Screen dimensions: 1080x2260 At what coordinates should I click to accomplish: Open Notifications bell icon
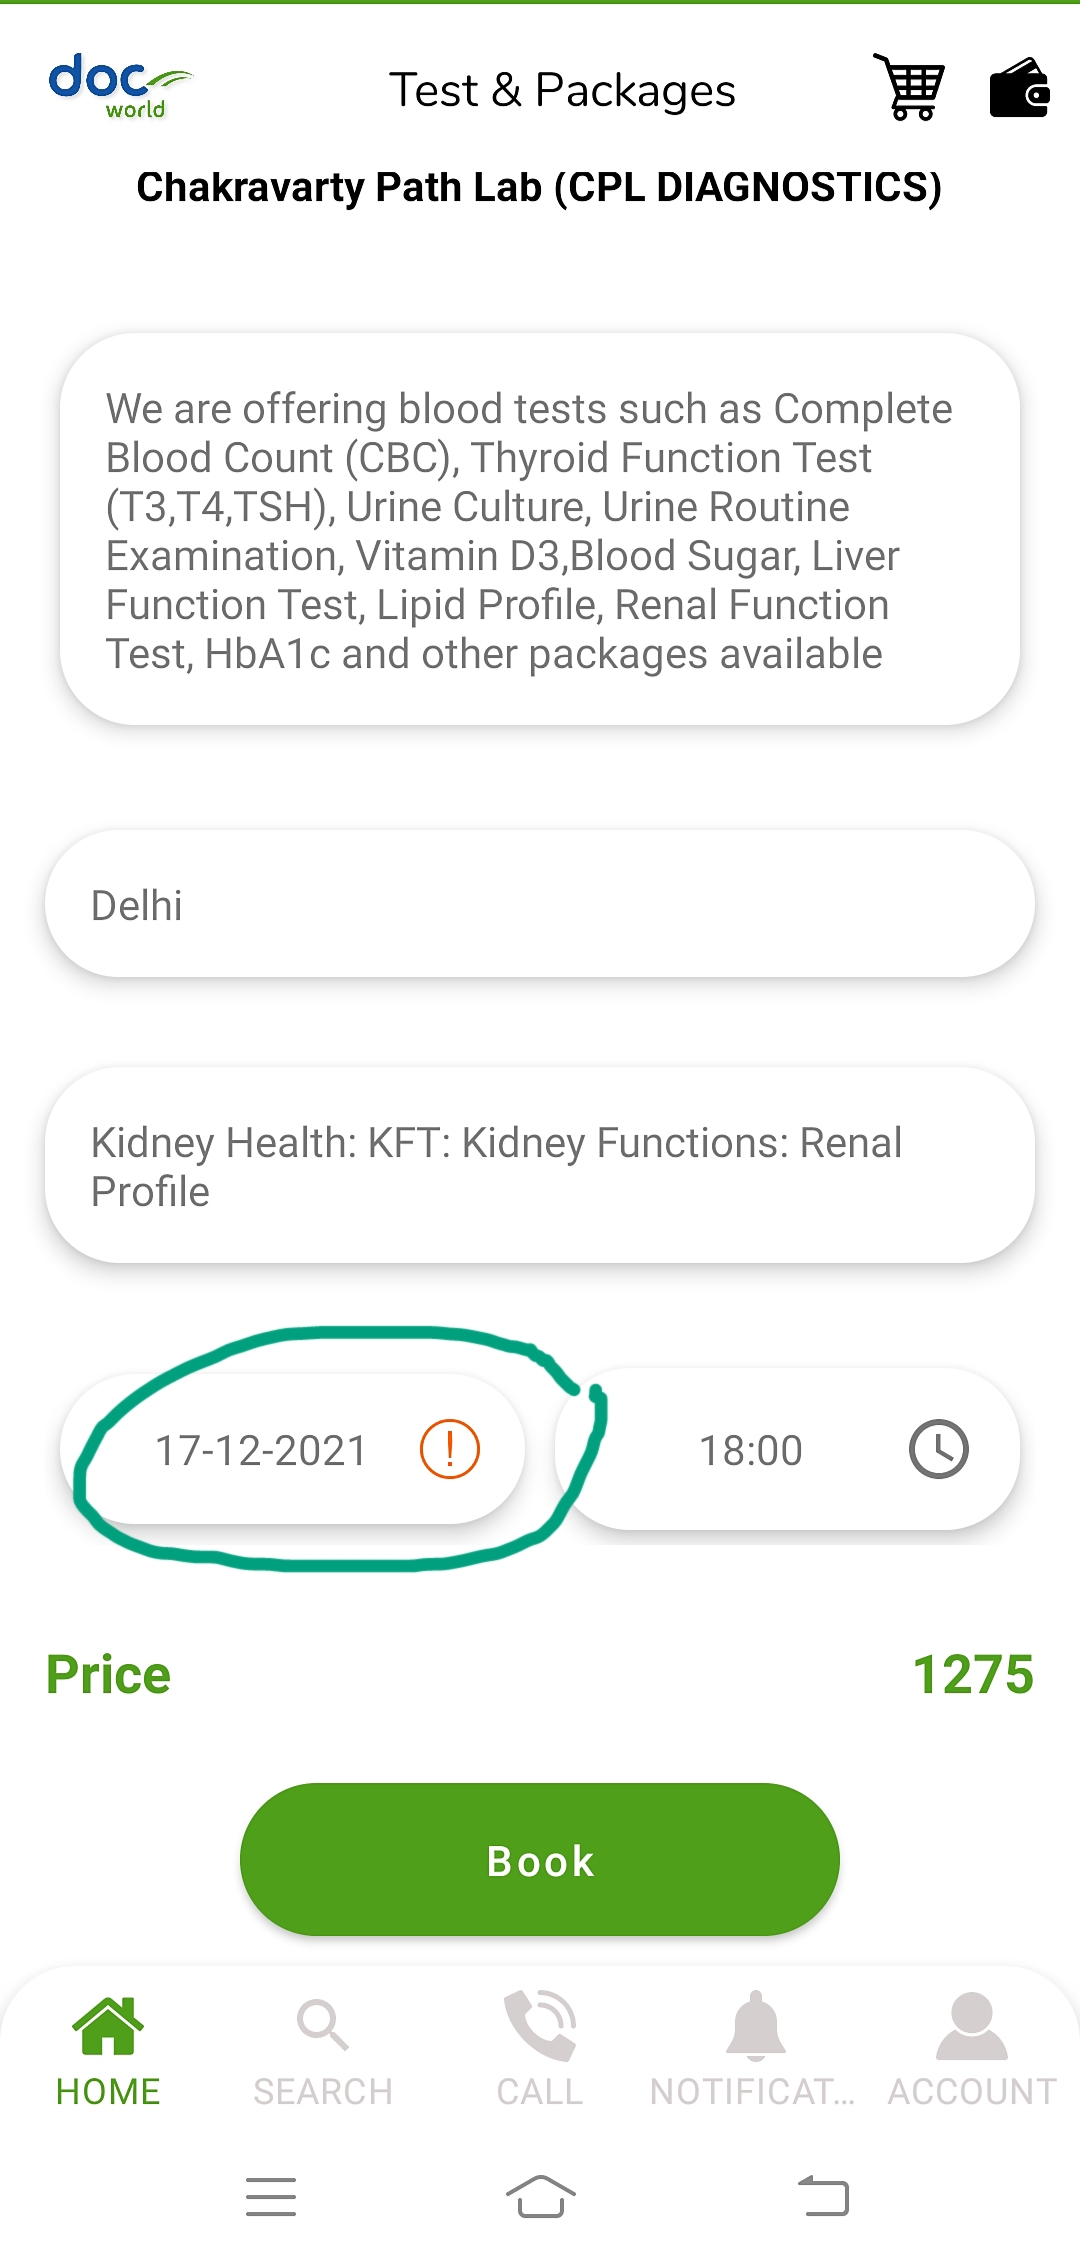(x=755, y=2027)
